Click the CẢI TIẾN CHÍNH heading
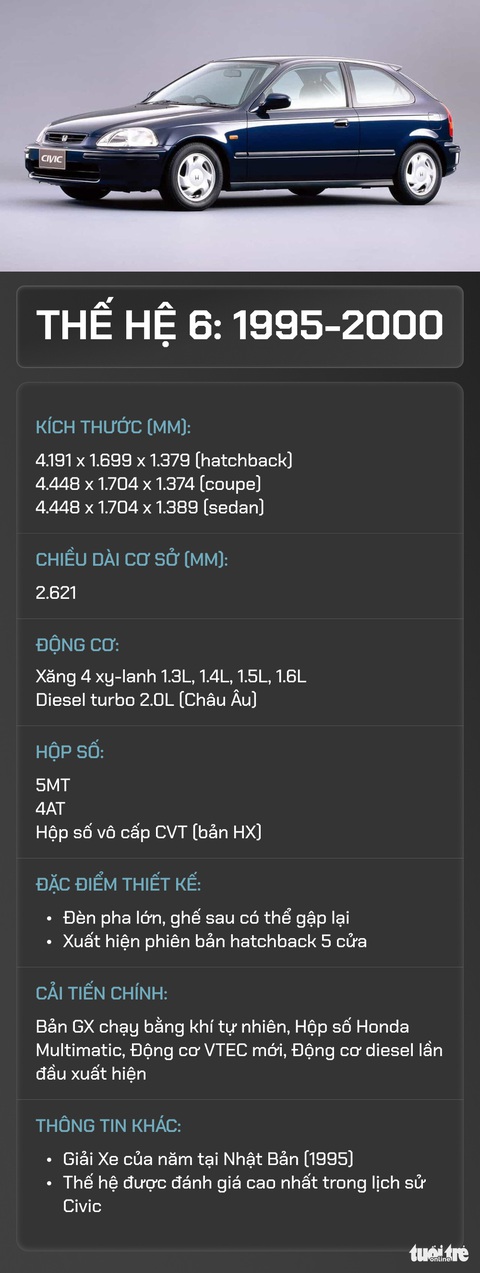Image resolution: width=480 pixels, height=1273 pixels. pos(101,993)
